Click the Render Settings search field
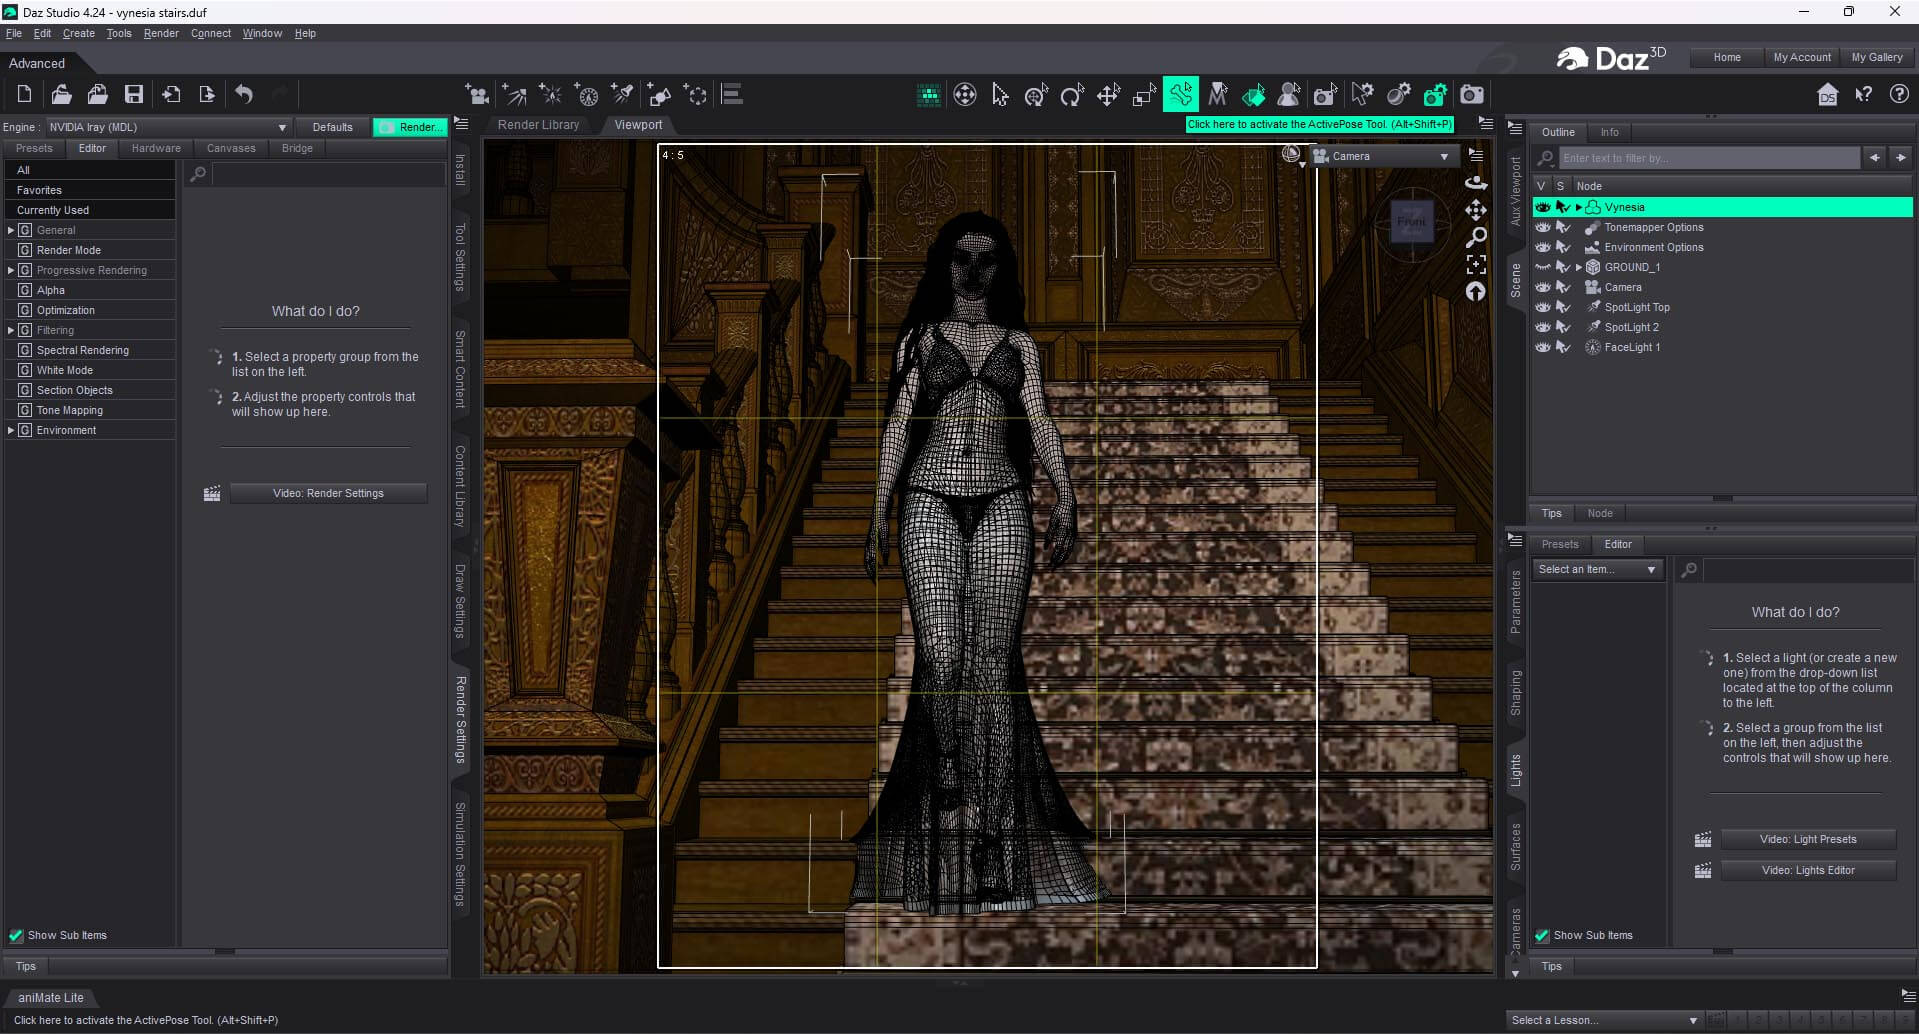This screenshot has height=1035, width=1919. 328,174
